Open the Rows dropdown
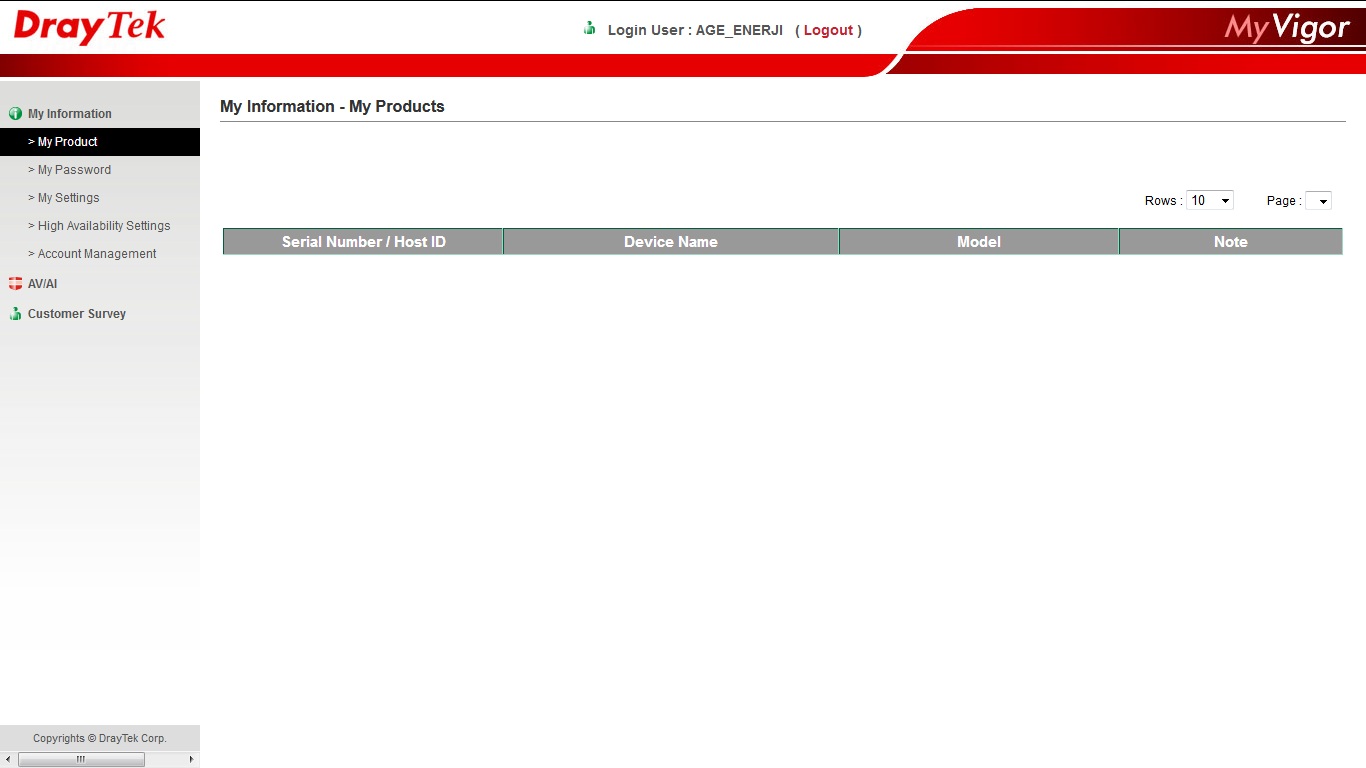 (x=1209, y=201)
